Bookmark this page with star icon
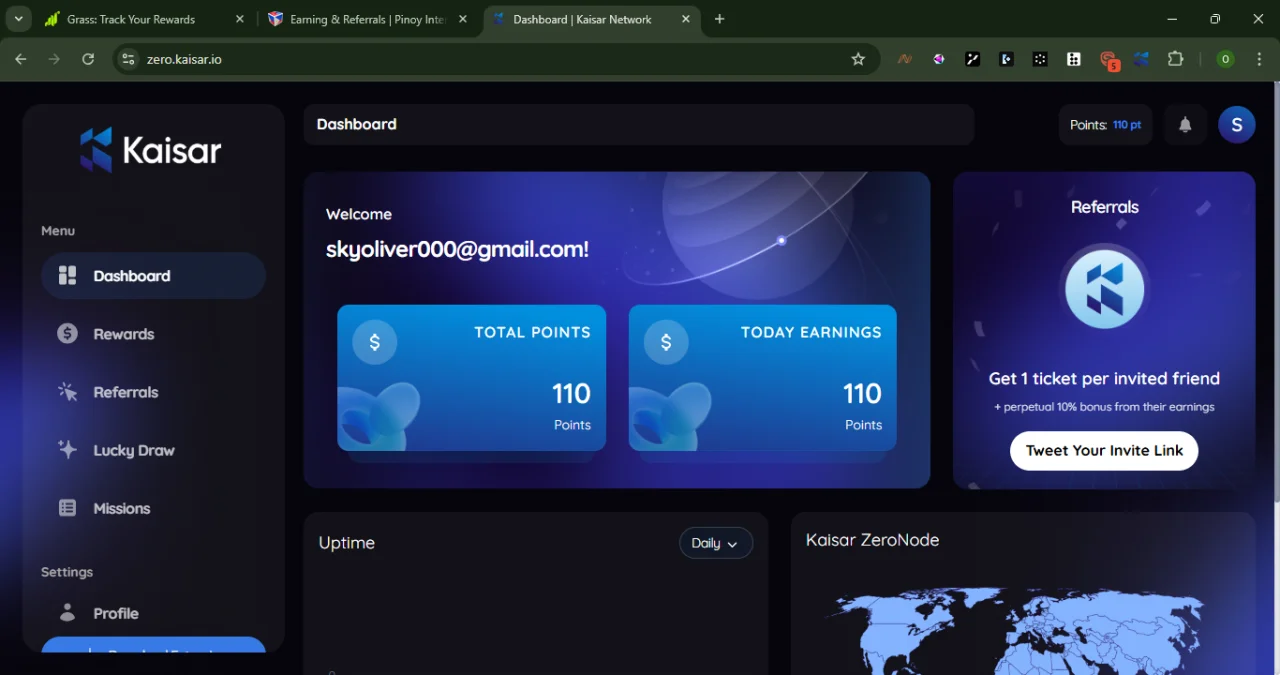 click(x=858, y=59)
